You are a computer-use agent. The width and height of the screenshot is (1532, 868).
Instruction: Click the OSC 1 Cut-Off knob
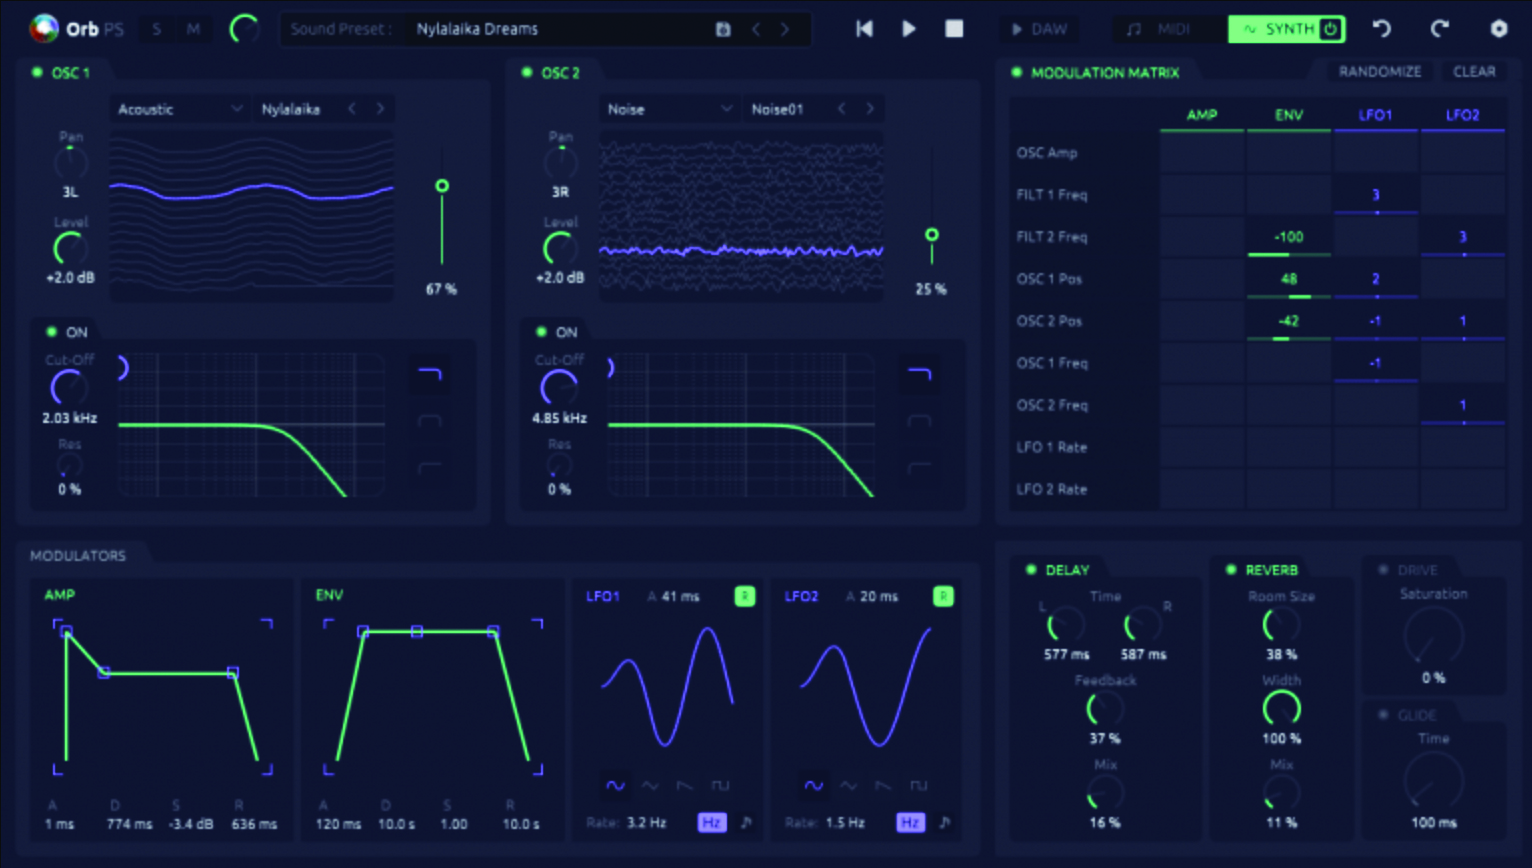[69, 387]
